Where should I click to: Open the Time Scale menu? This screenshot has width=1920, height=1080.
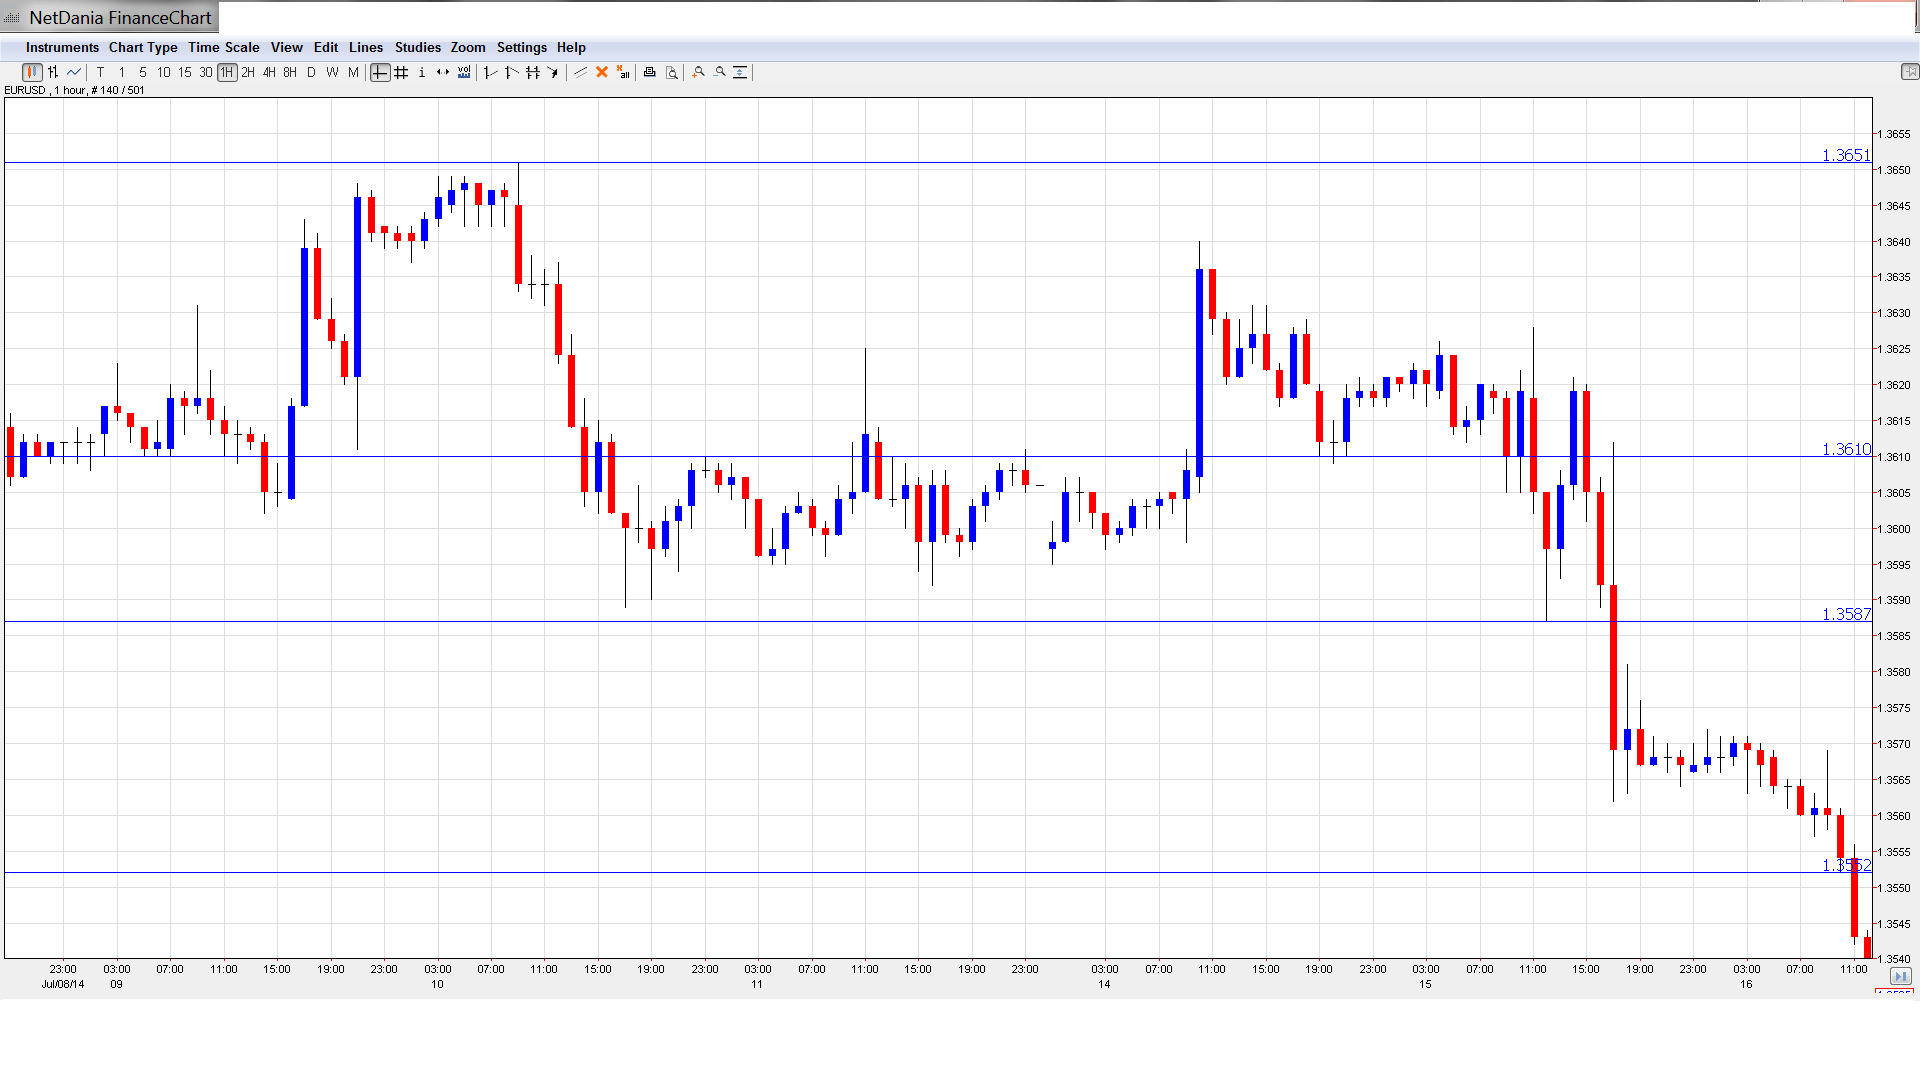(223, 47)
